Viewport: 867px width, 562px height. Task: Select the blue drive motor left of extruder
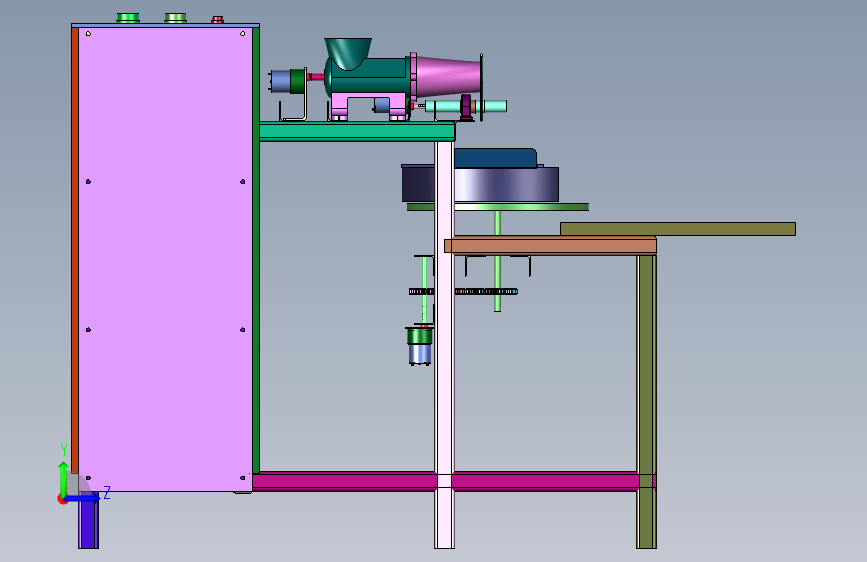tap(281, 81)
